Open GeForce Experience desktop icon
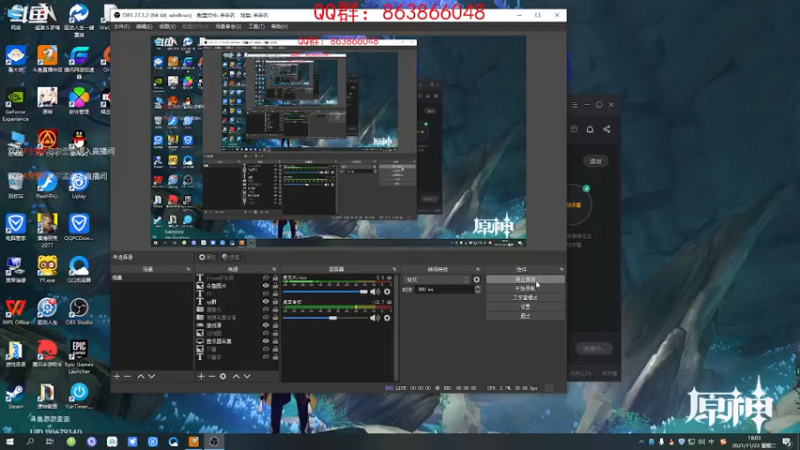Image resolution: width=800 pixels, height=450 pixels. click(15, 105)
